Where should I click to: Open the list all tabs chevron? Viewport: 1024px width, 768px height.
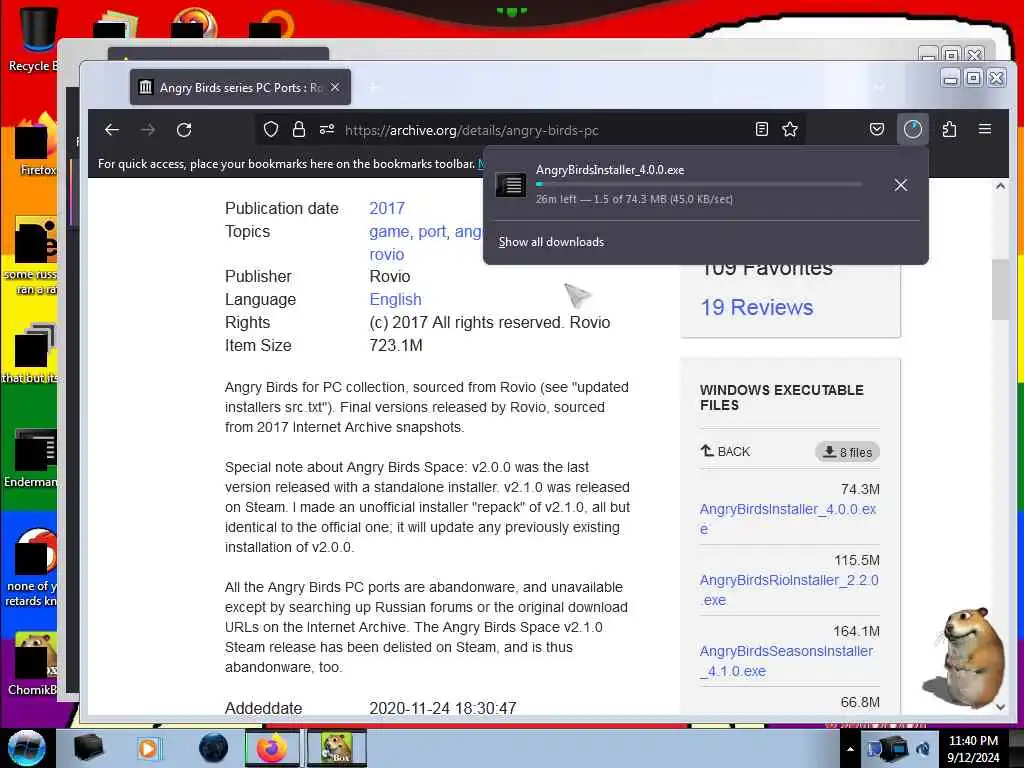tap(879, 88)
